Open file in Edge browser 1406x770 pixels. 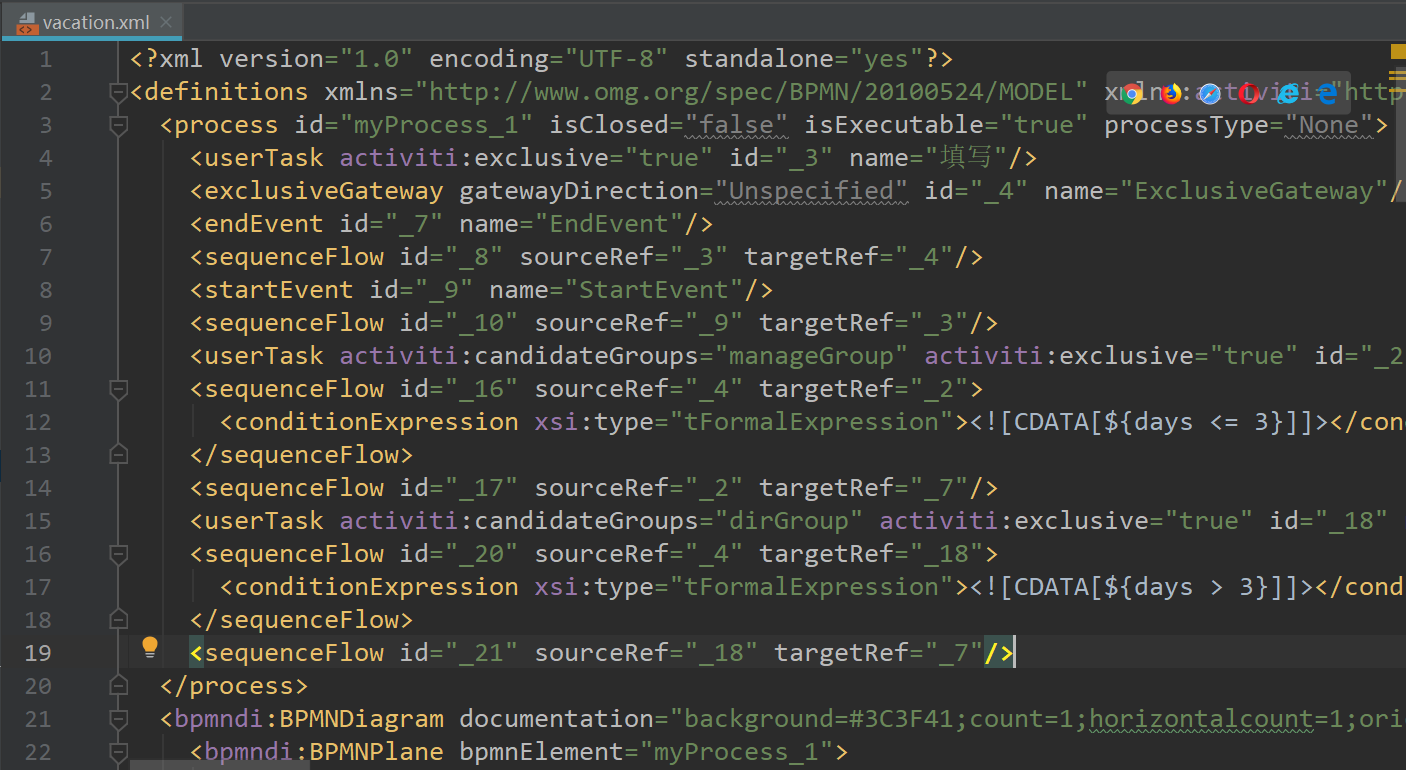(1327, 94)
